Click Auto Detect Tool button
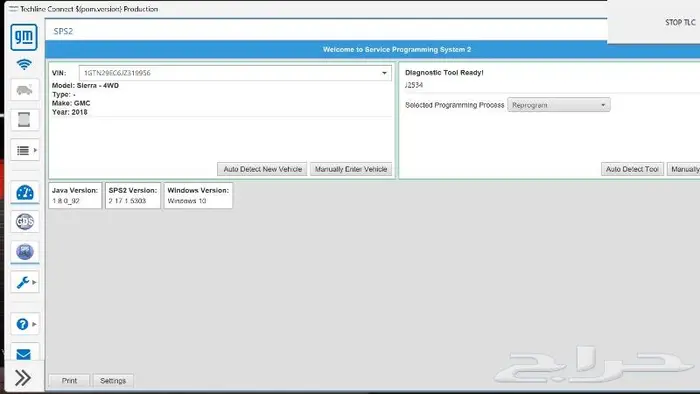The width and height of the screenshot is (700, 394). [632, 169]
